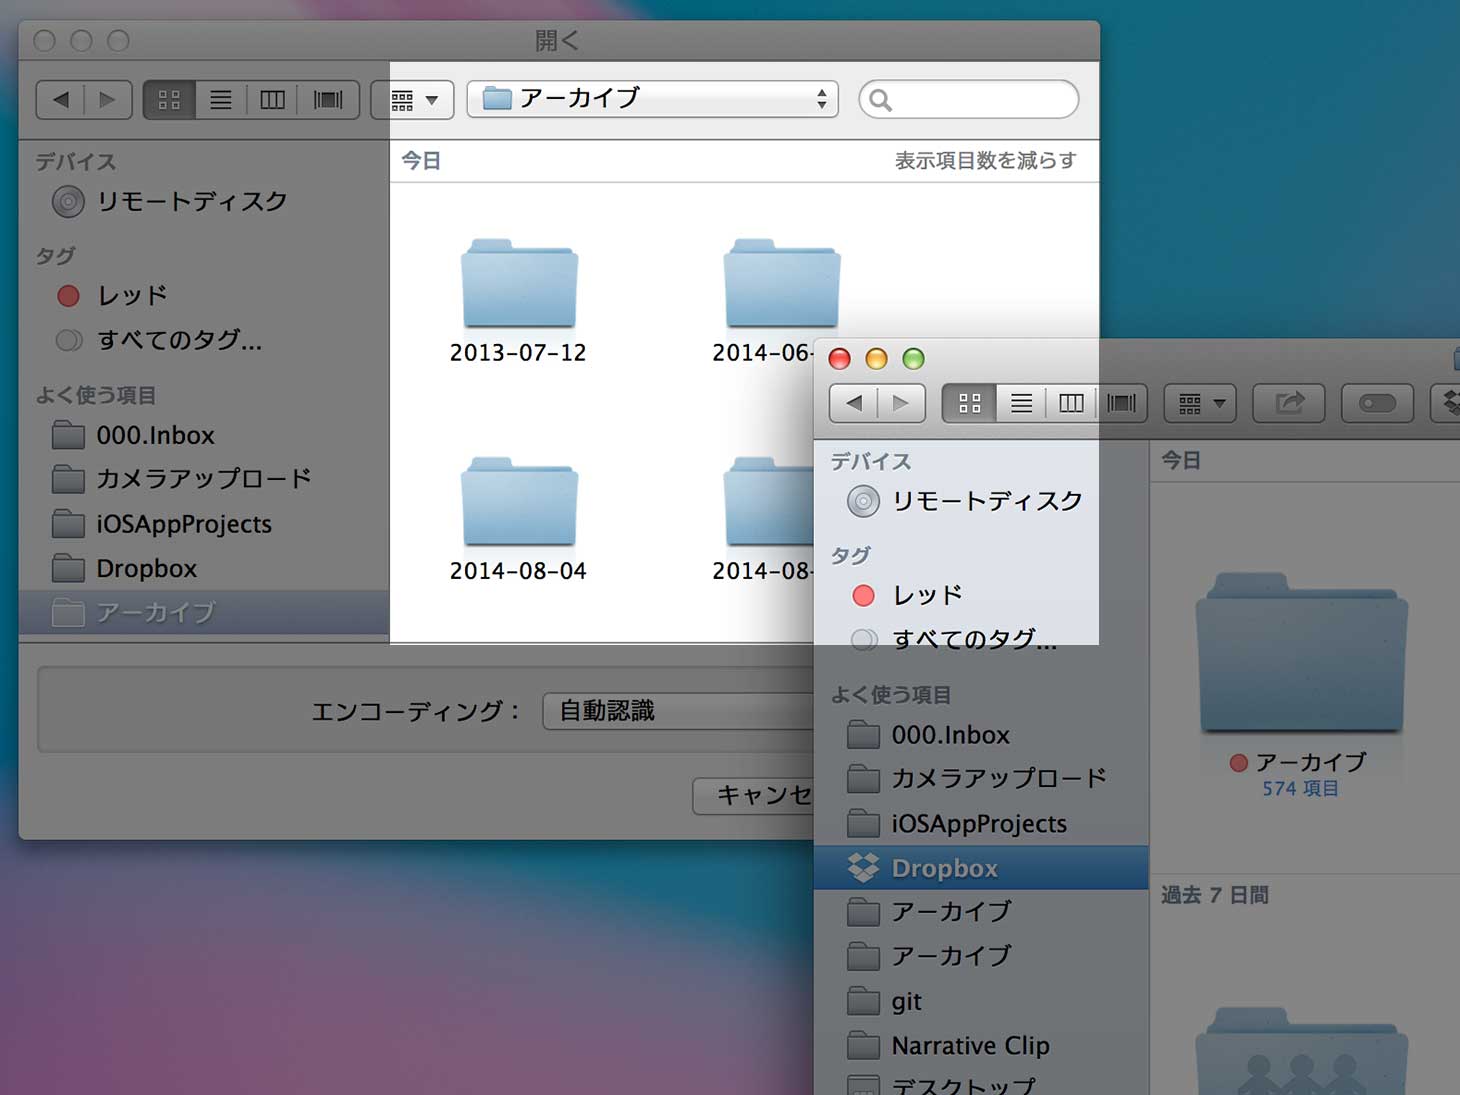Click the Share icon in Finder toolbar
This screenshot has height=1095, width=1460.
pyautogui.click(x=1289, y=403)
